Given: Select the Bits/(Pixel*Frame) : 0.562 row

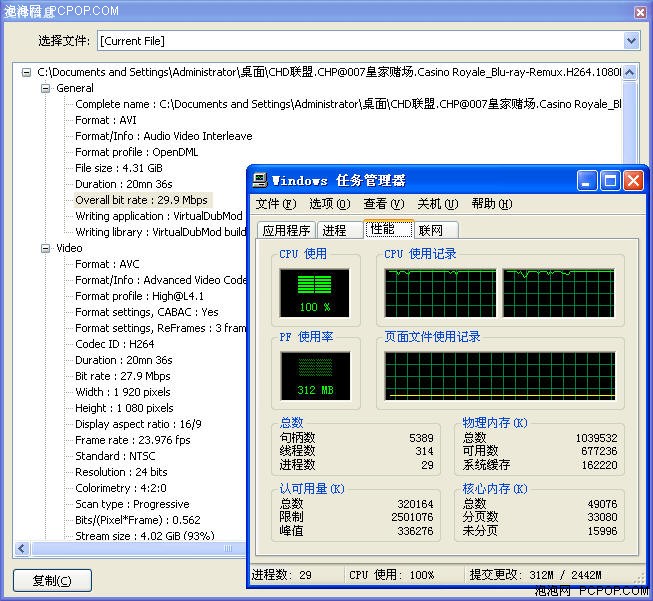Looking at the screenshot, I should pyautogui.click(x=138, y=521).
